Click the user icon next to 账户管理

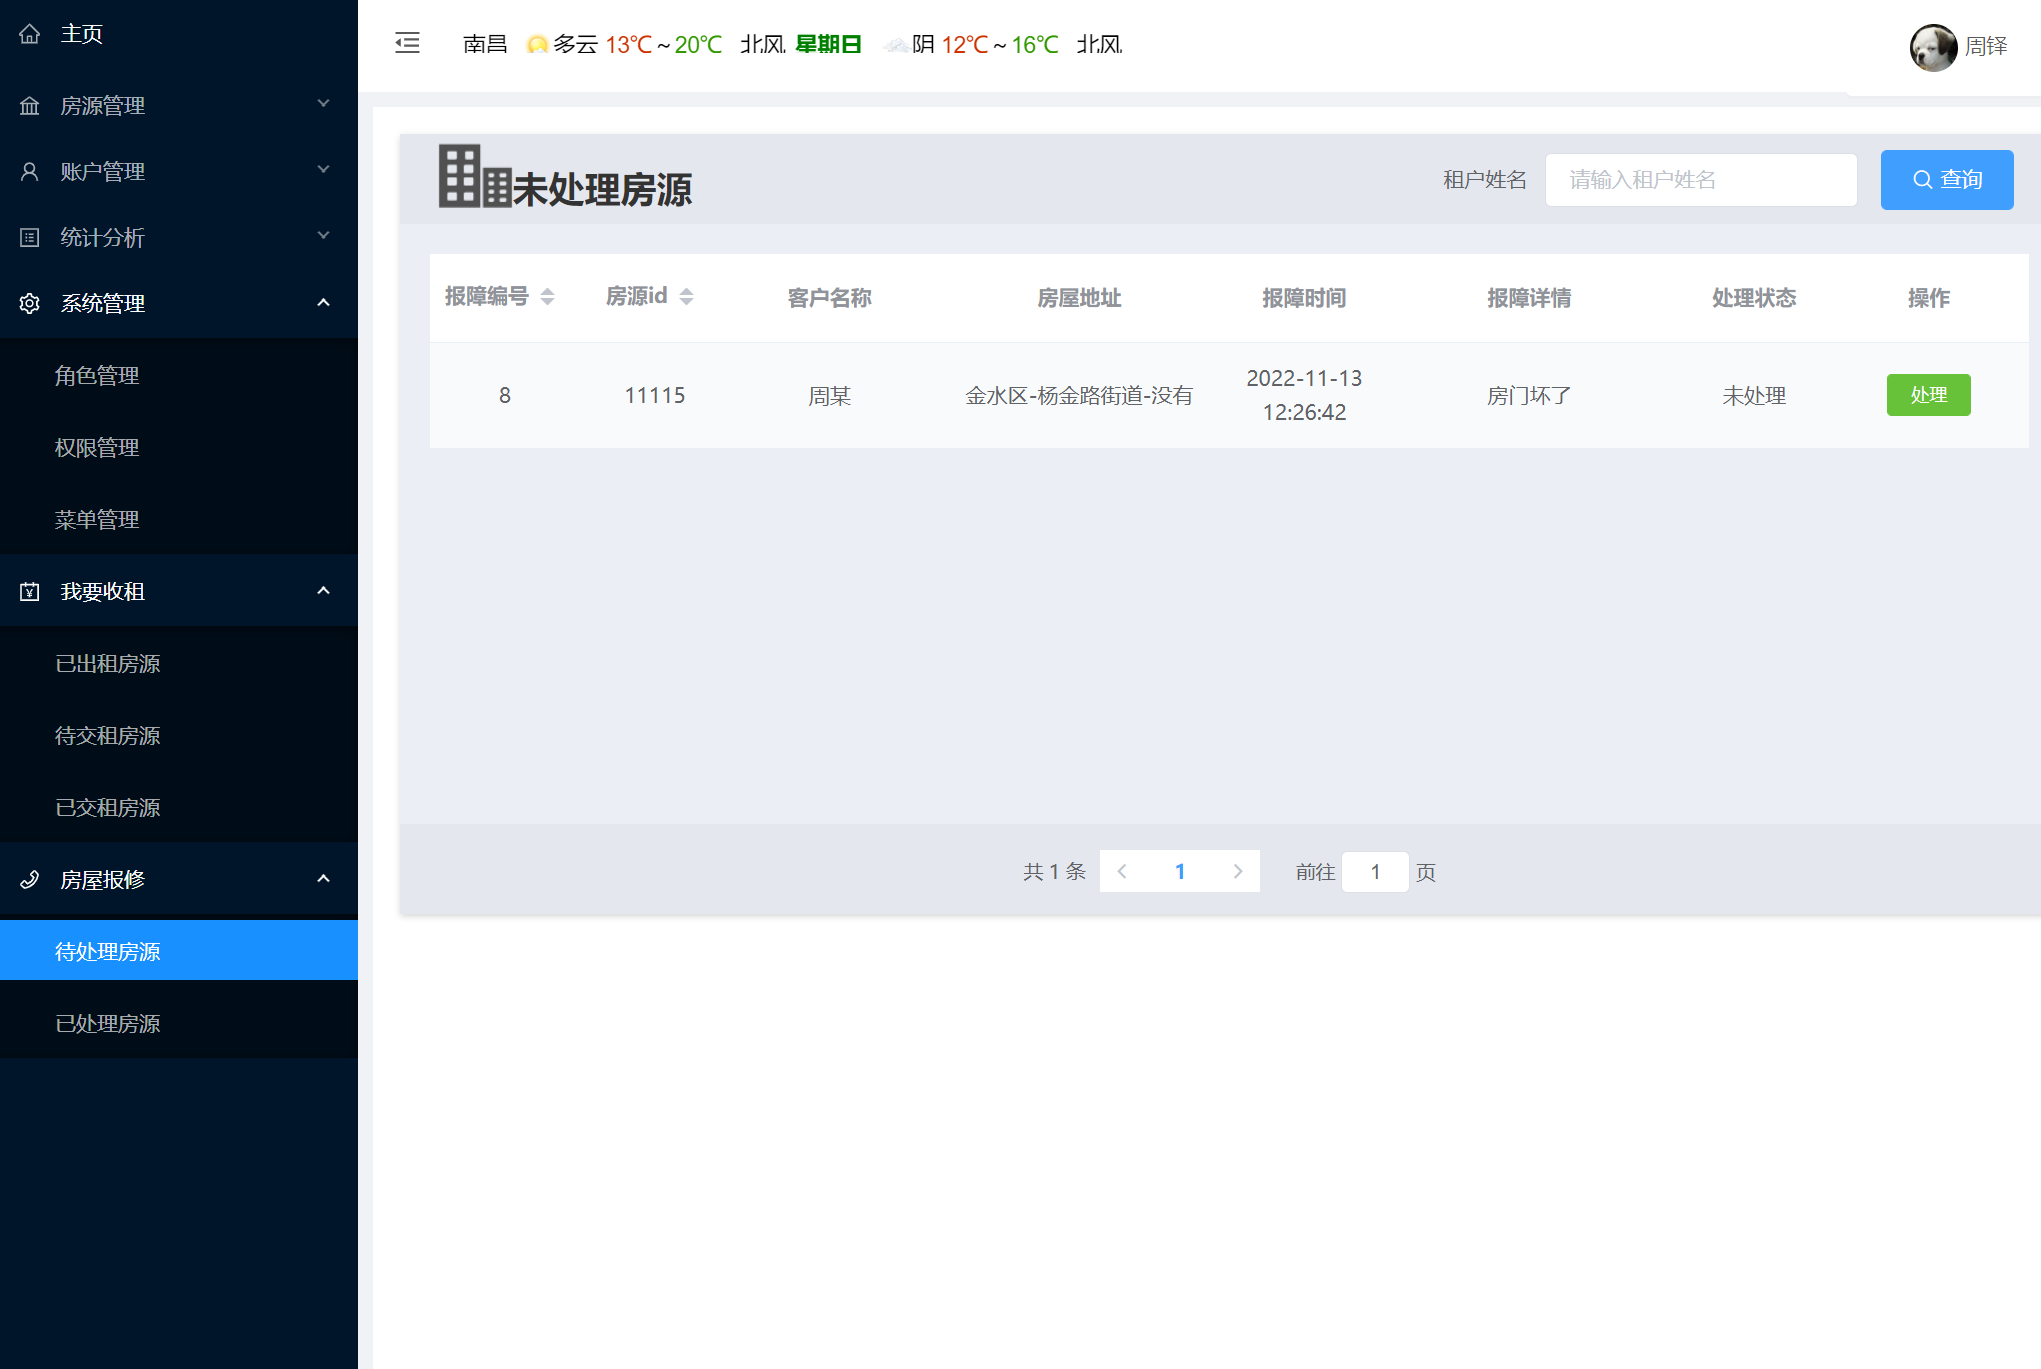pos(30,172)
